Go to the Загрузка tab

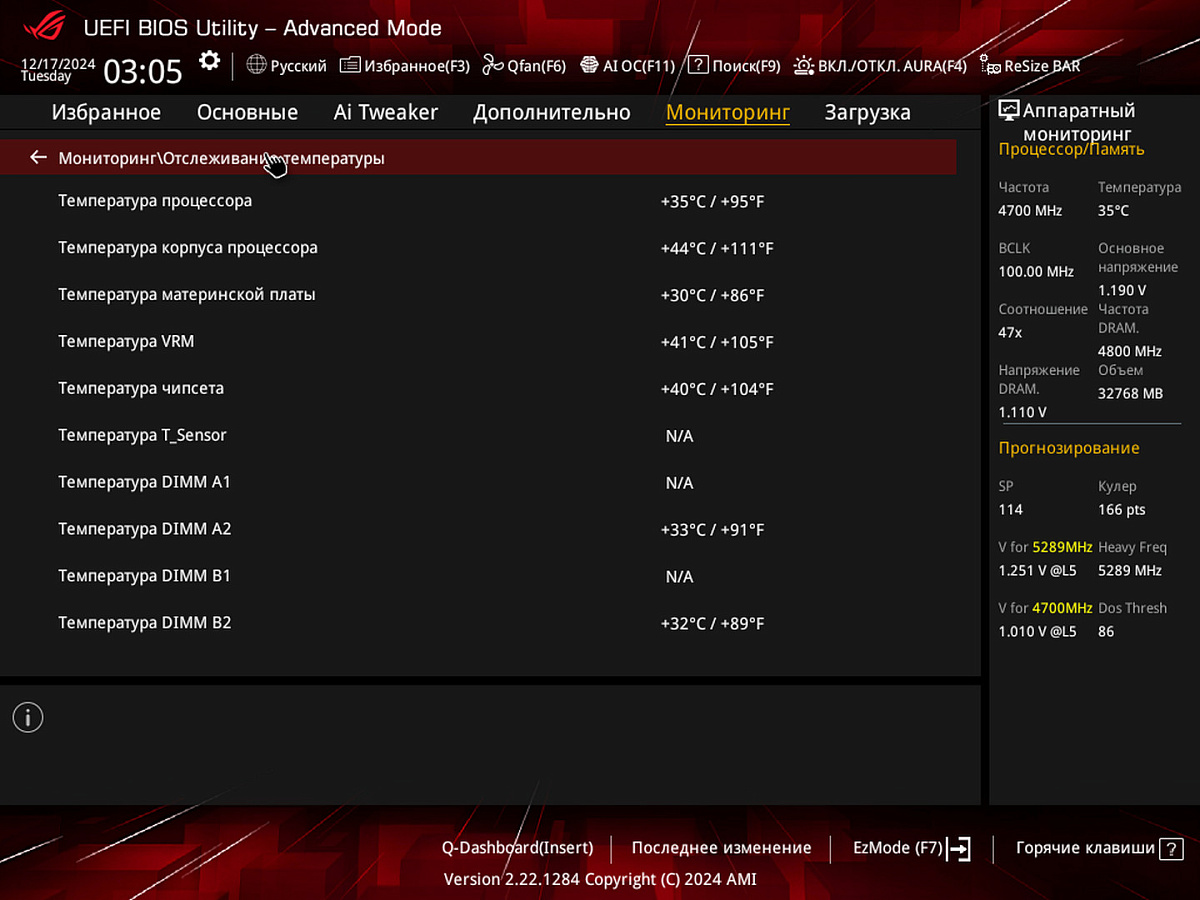pyautogui.click(x=867, y=112)
